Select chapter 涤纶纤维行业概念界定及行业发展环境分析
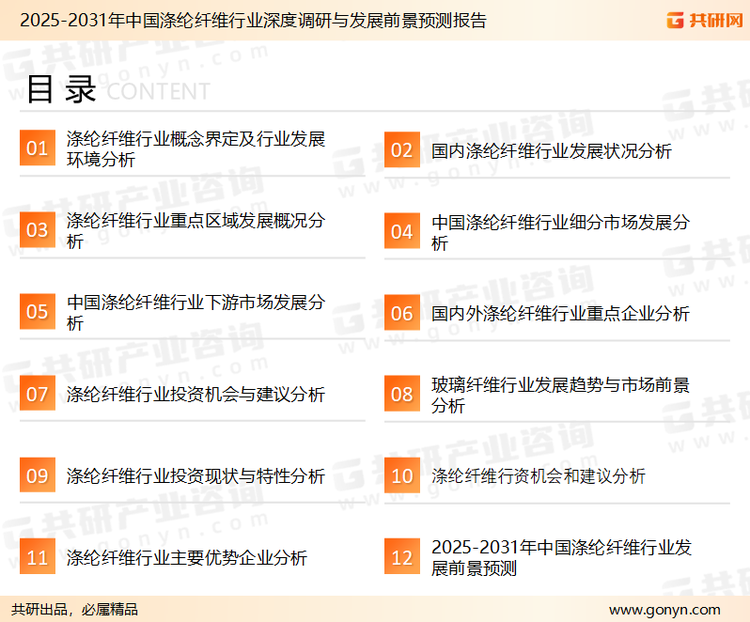The height and width of the screenshot is (622, 750). click(x=196, y=149)
